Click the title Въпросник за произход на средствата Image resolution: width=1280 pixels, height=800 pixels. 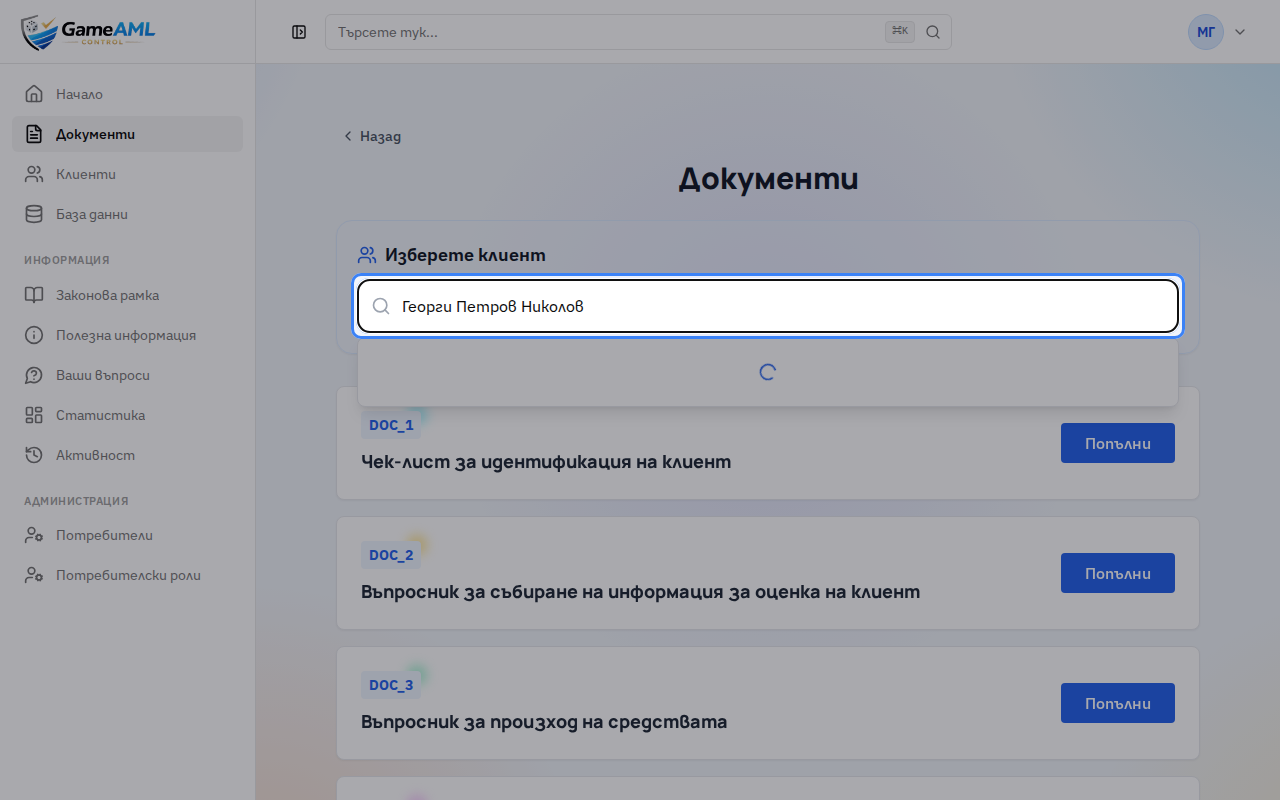(544, 722)
